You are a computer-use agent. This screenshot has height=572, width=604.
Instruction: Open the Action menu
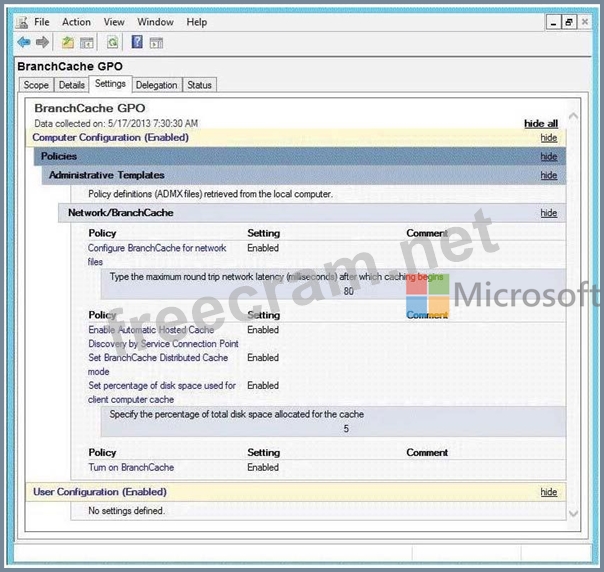tap(76, 22)
